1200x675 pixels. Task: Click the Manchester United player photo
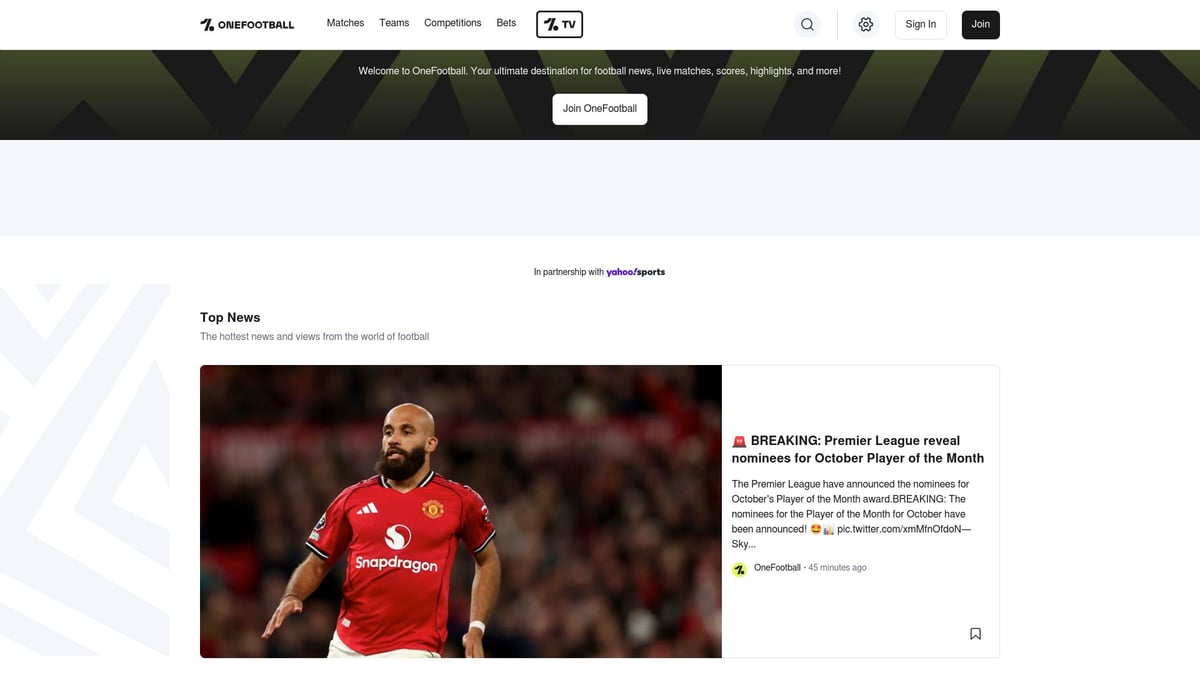[x=460, y=511]
